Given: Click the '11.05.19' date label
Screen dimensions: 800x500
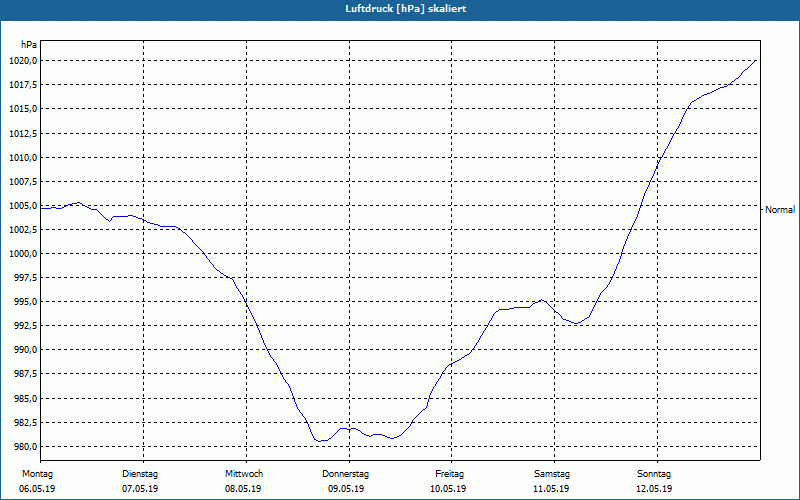Looking at the screenshot, I should pos(551,489).
